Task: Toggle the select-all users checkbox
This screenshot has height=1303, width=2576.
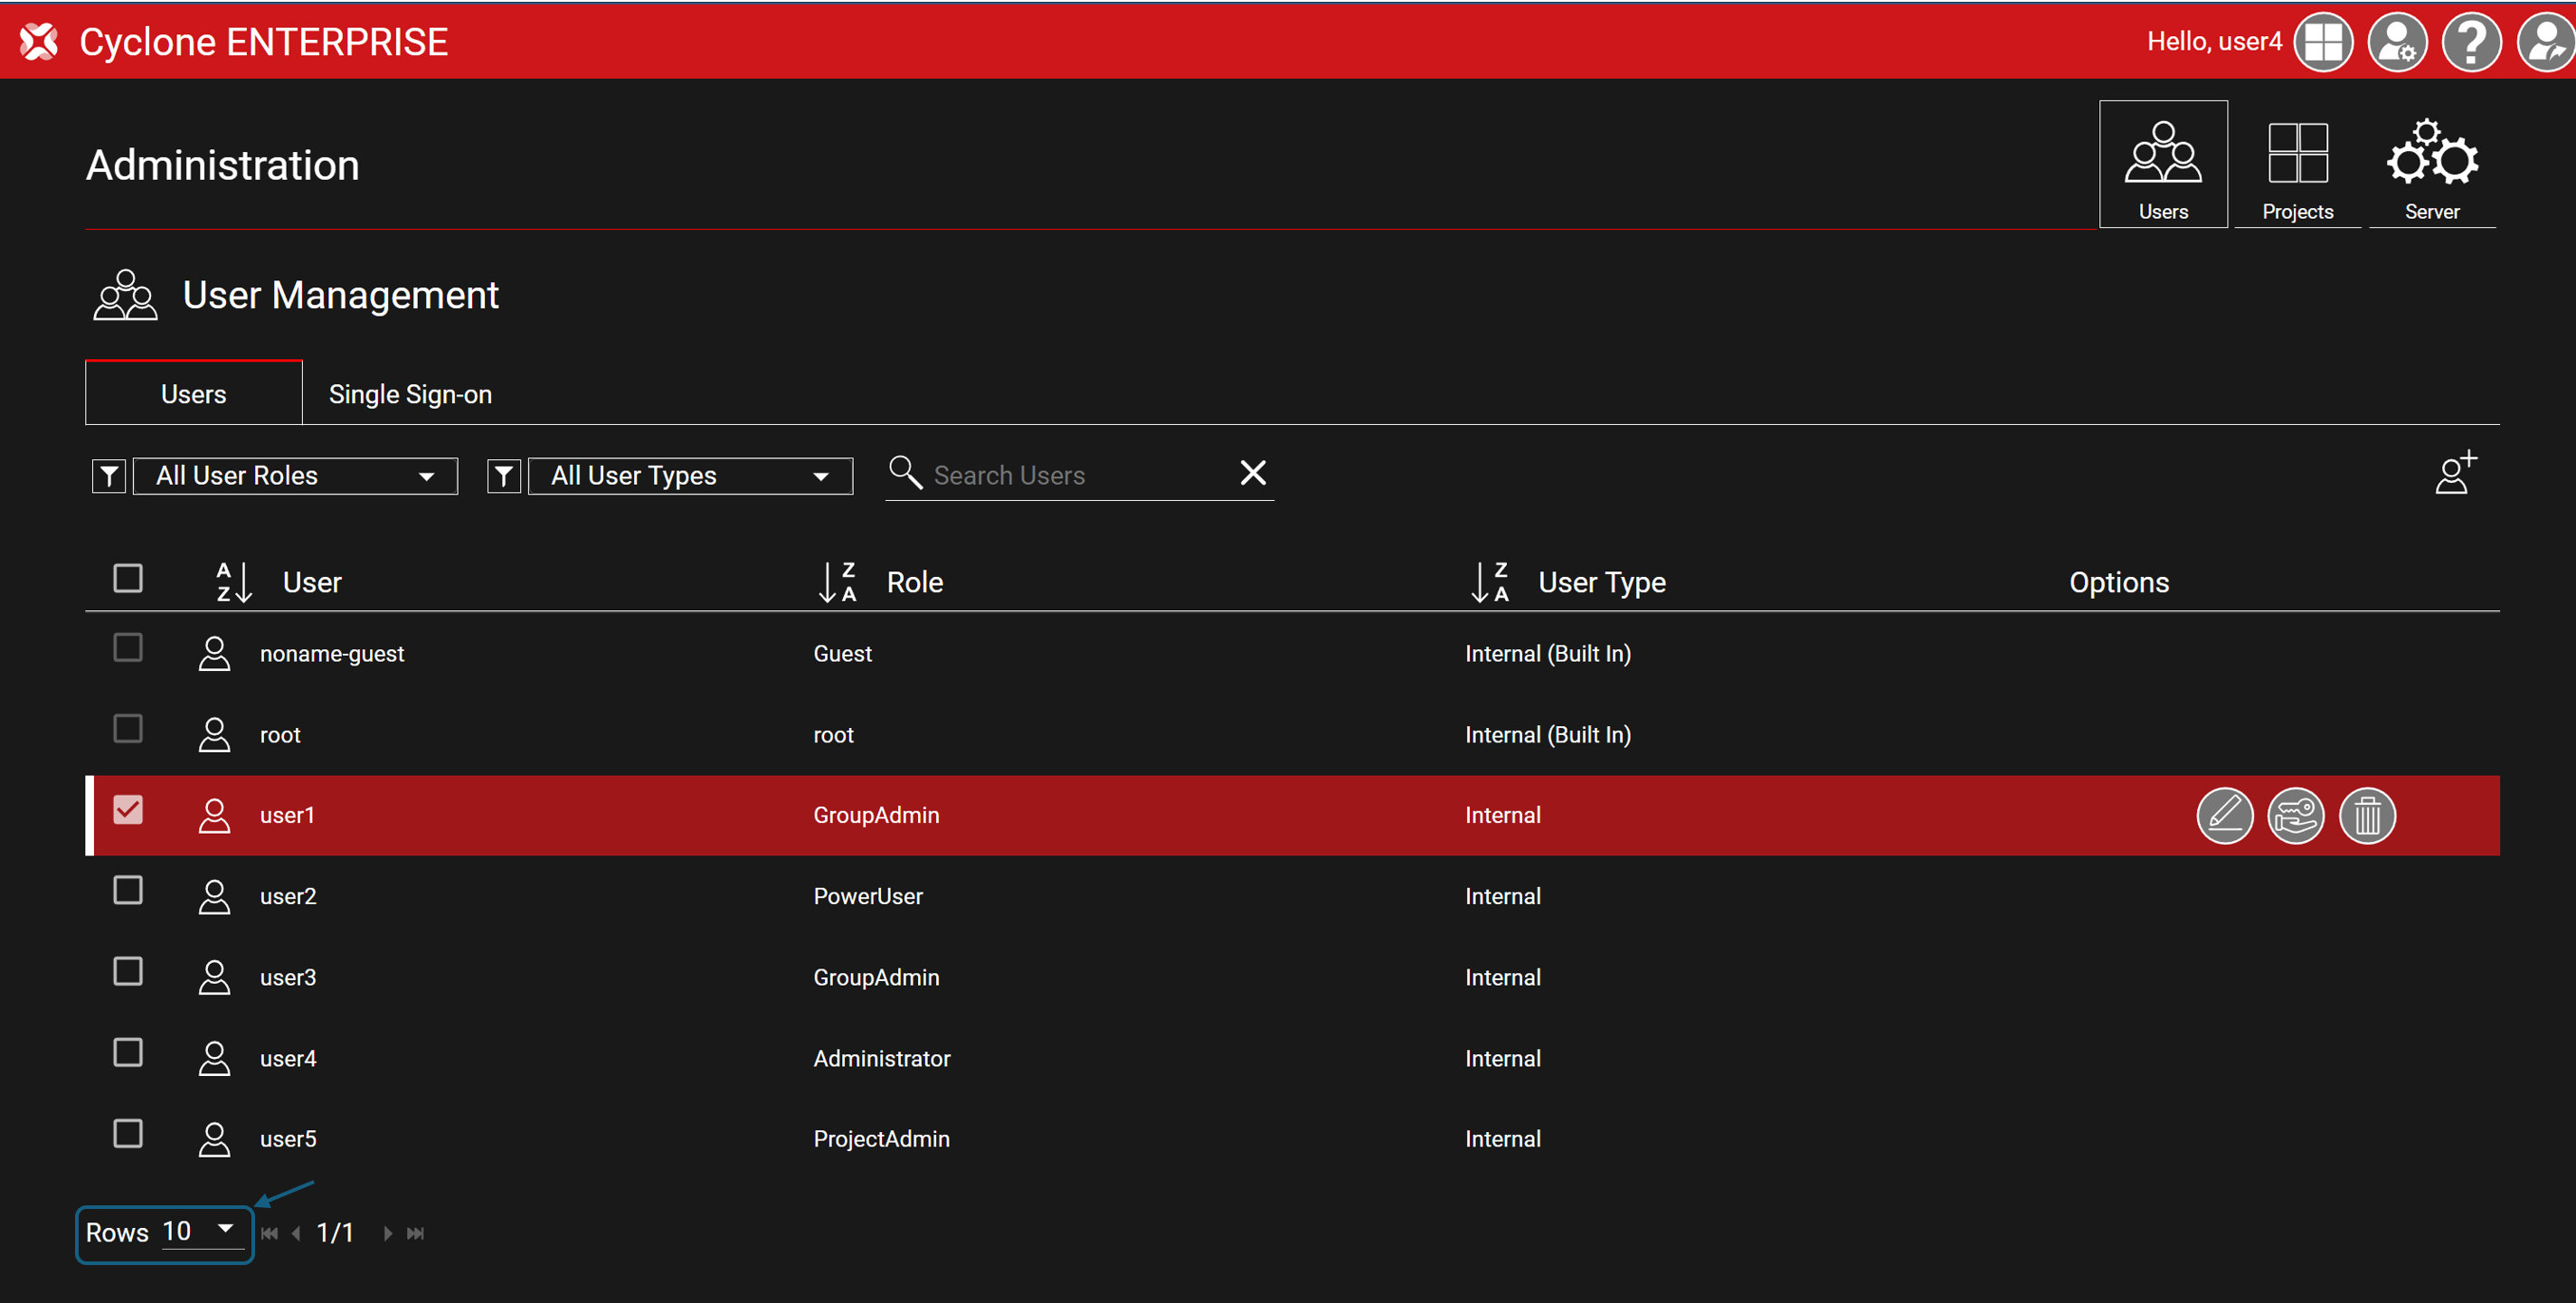Action: 128,578
